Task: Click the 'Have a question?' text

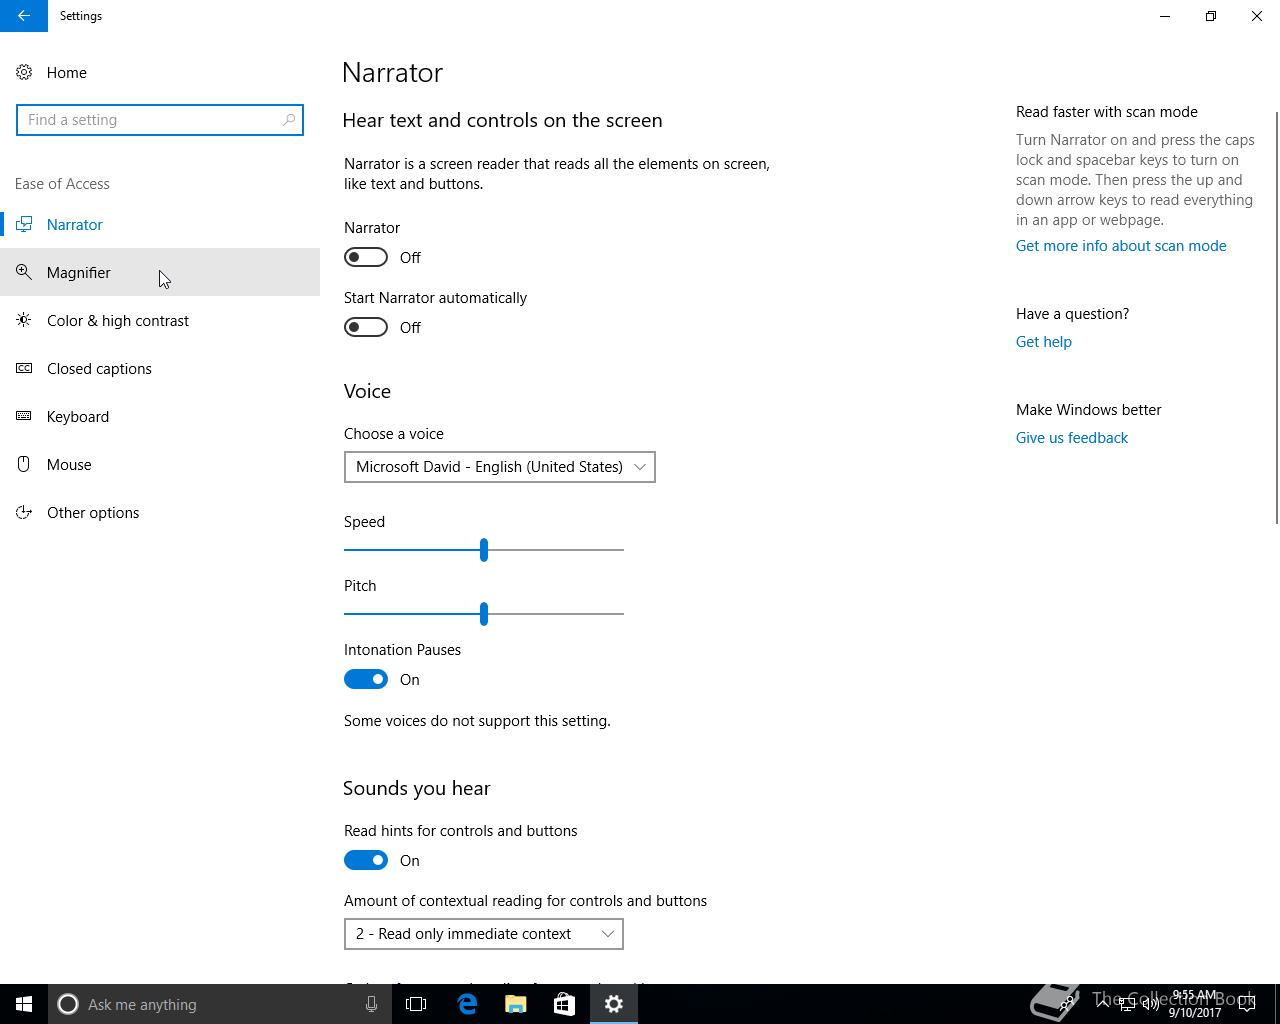Action: (x=1072, y=314)
